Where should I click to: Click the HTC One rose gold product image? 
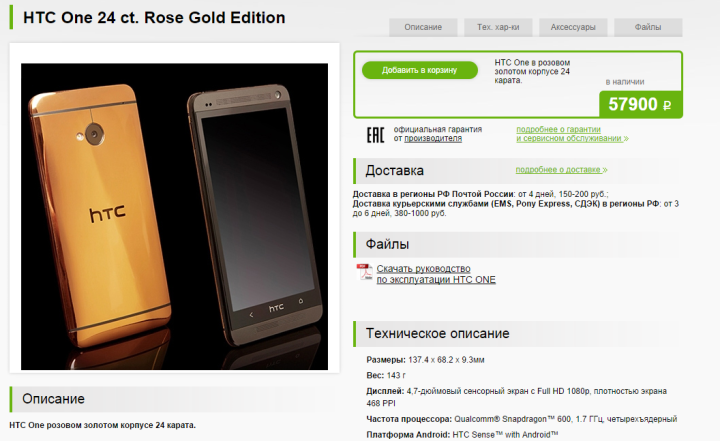click(174, 216)
